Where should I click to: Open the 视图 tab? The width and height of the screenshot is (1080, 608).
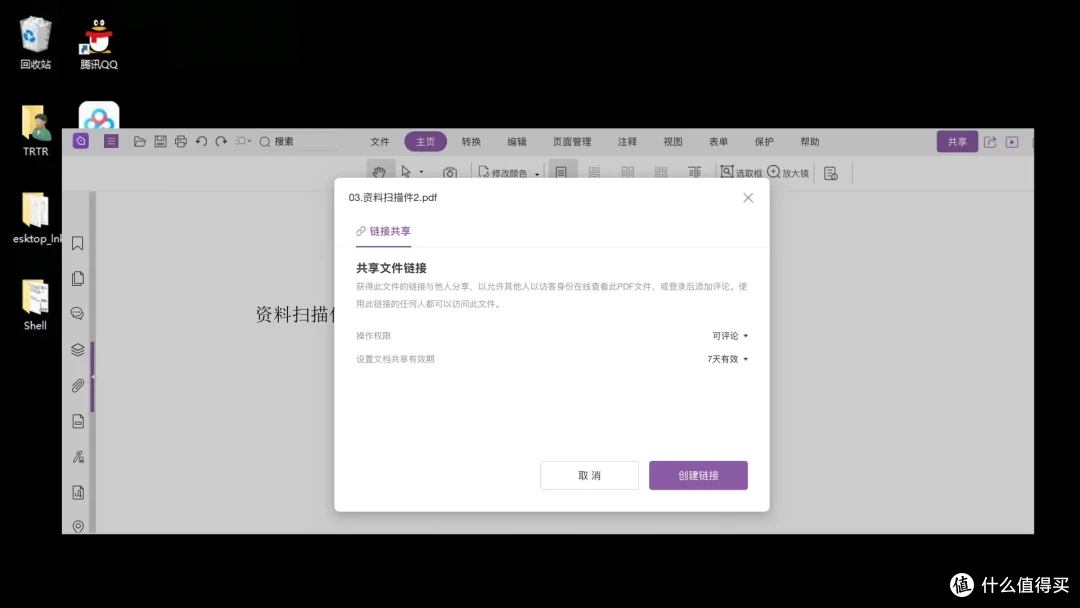(x=673, y=142)
